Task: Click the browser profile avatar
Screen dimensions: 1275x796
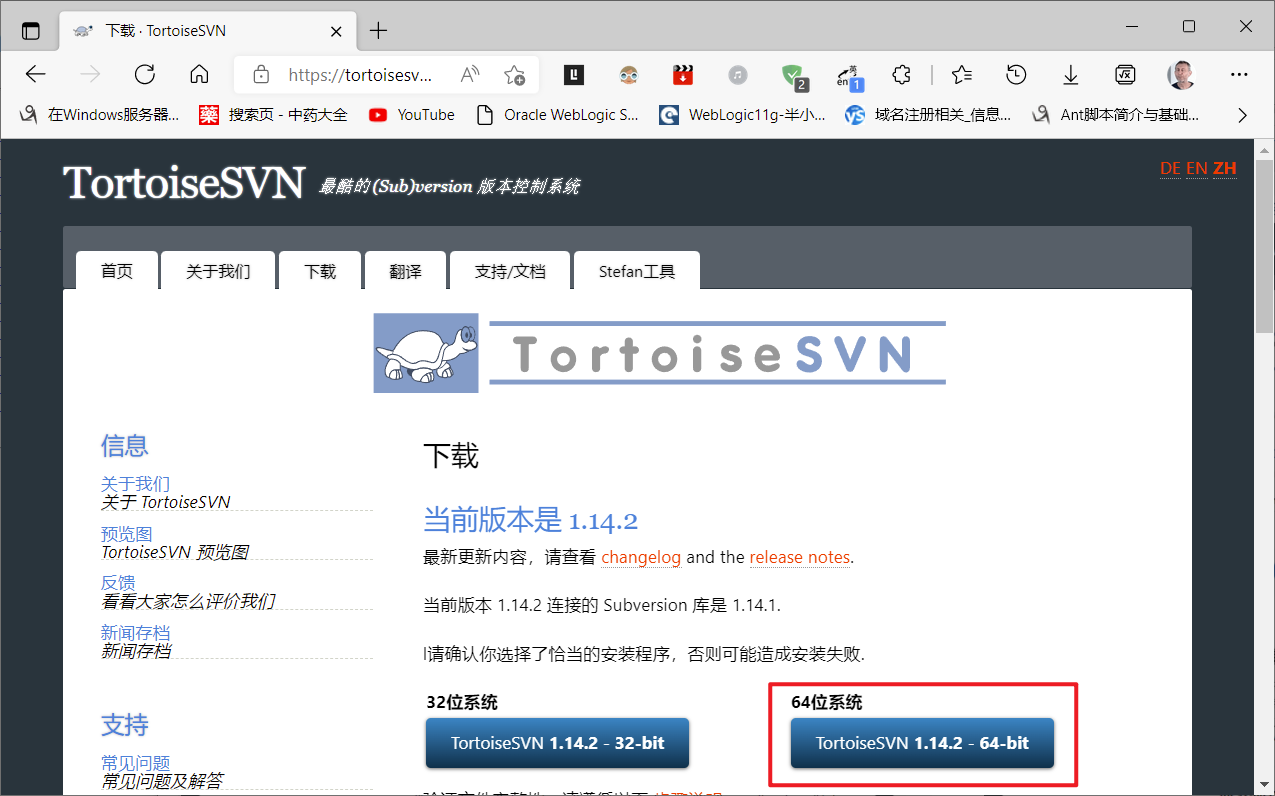Action: coord(1181,74)
